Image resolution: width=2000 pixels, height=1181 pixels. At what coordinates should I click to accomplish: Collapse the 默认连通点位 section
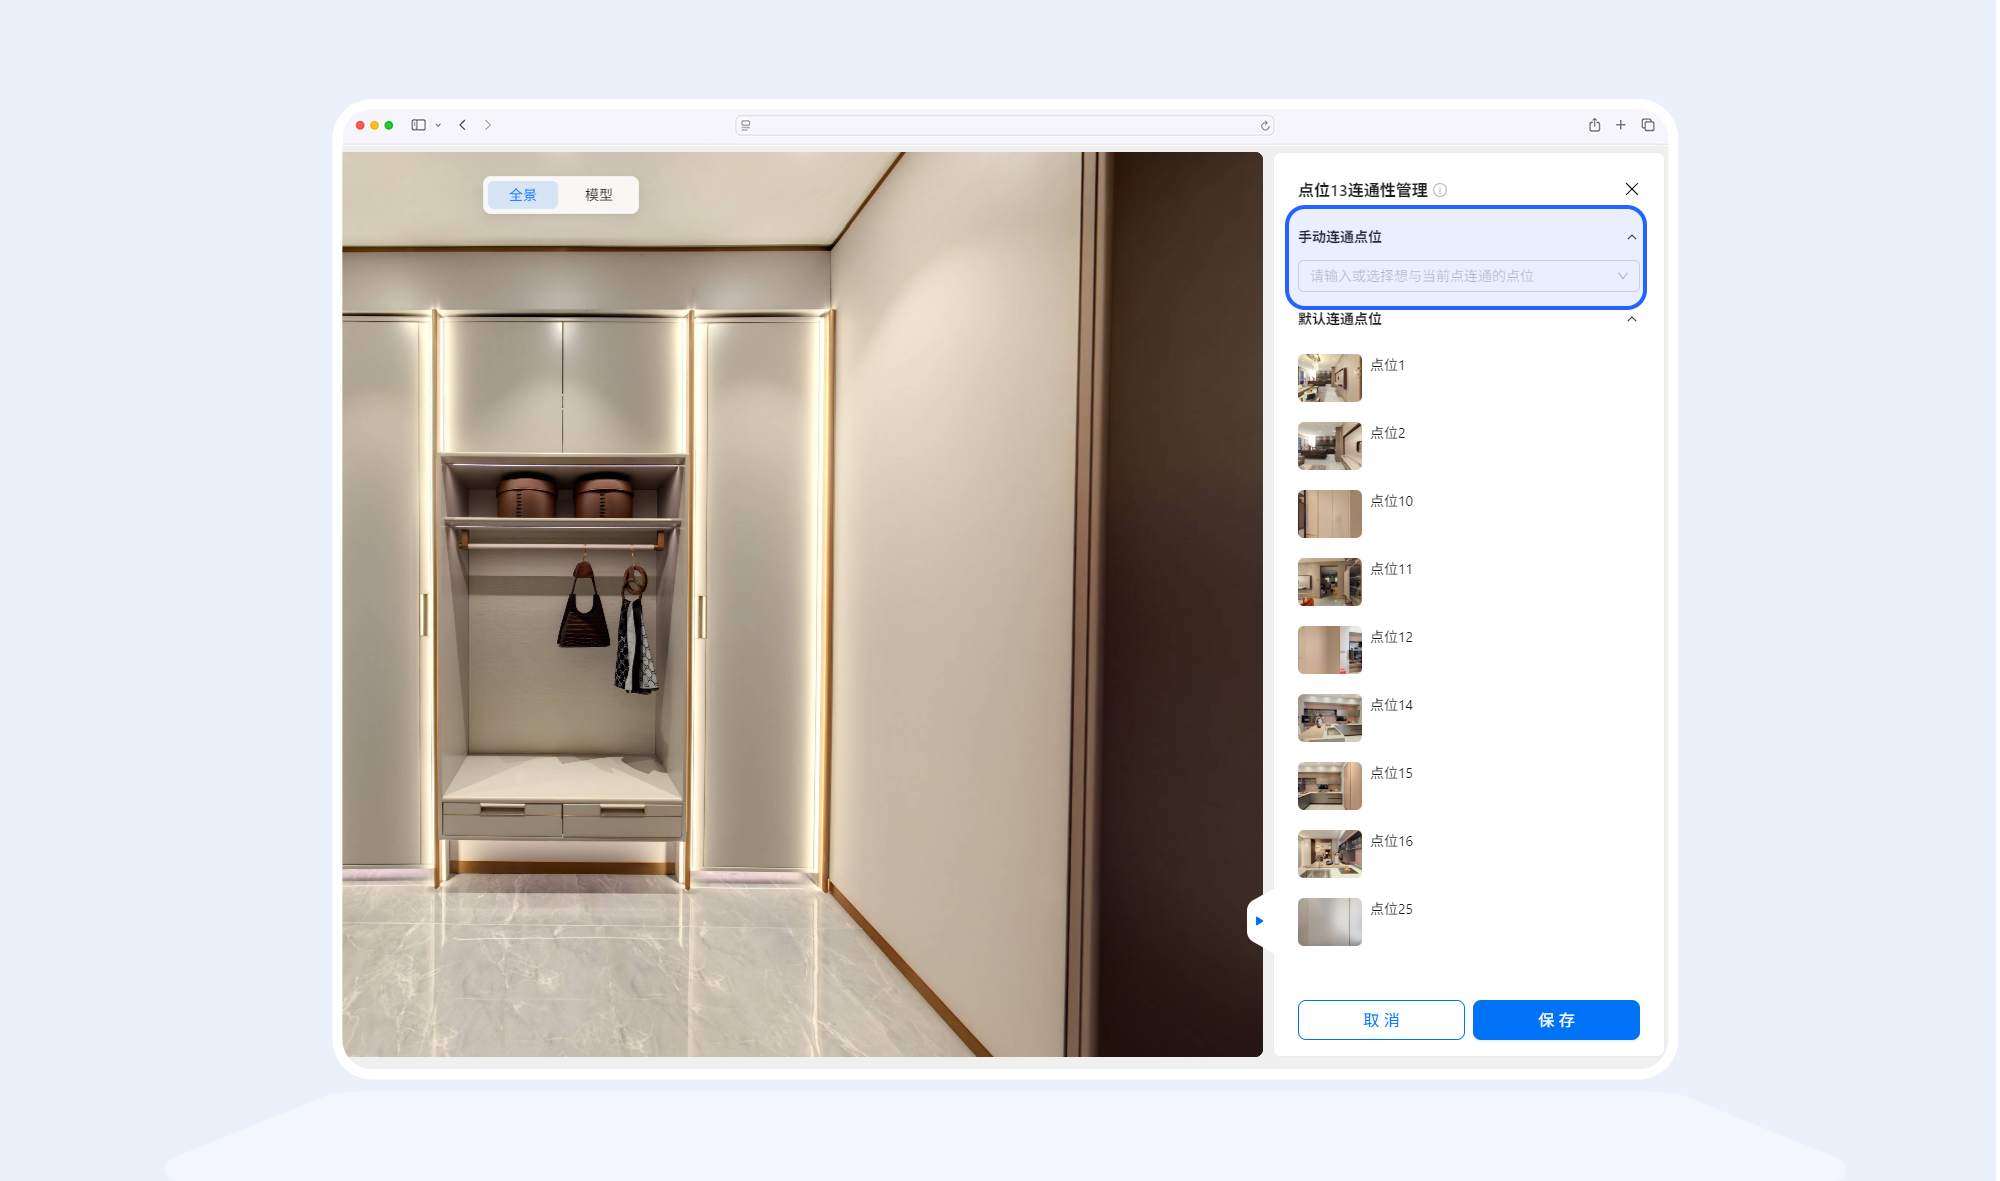coord(1632,319)
